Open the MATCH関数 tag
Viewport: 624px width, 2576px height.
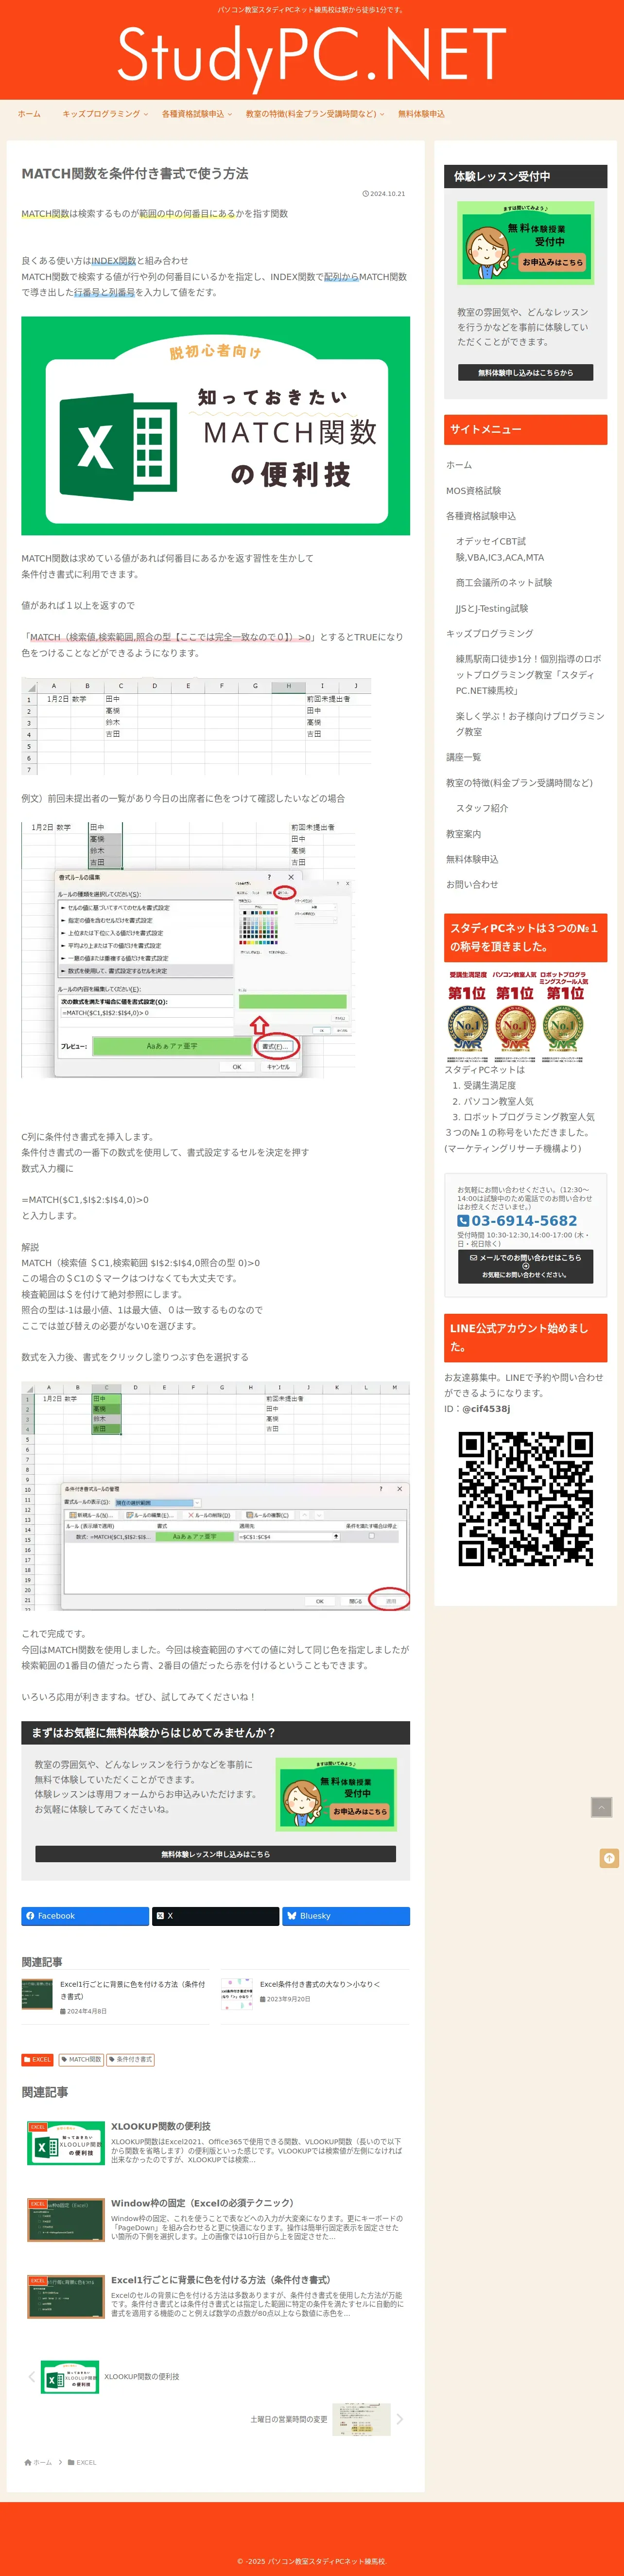tap(81, 2059)
